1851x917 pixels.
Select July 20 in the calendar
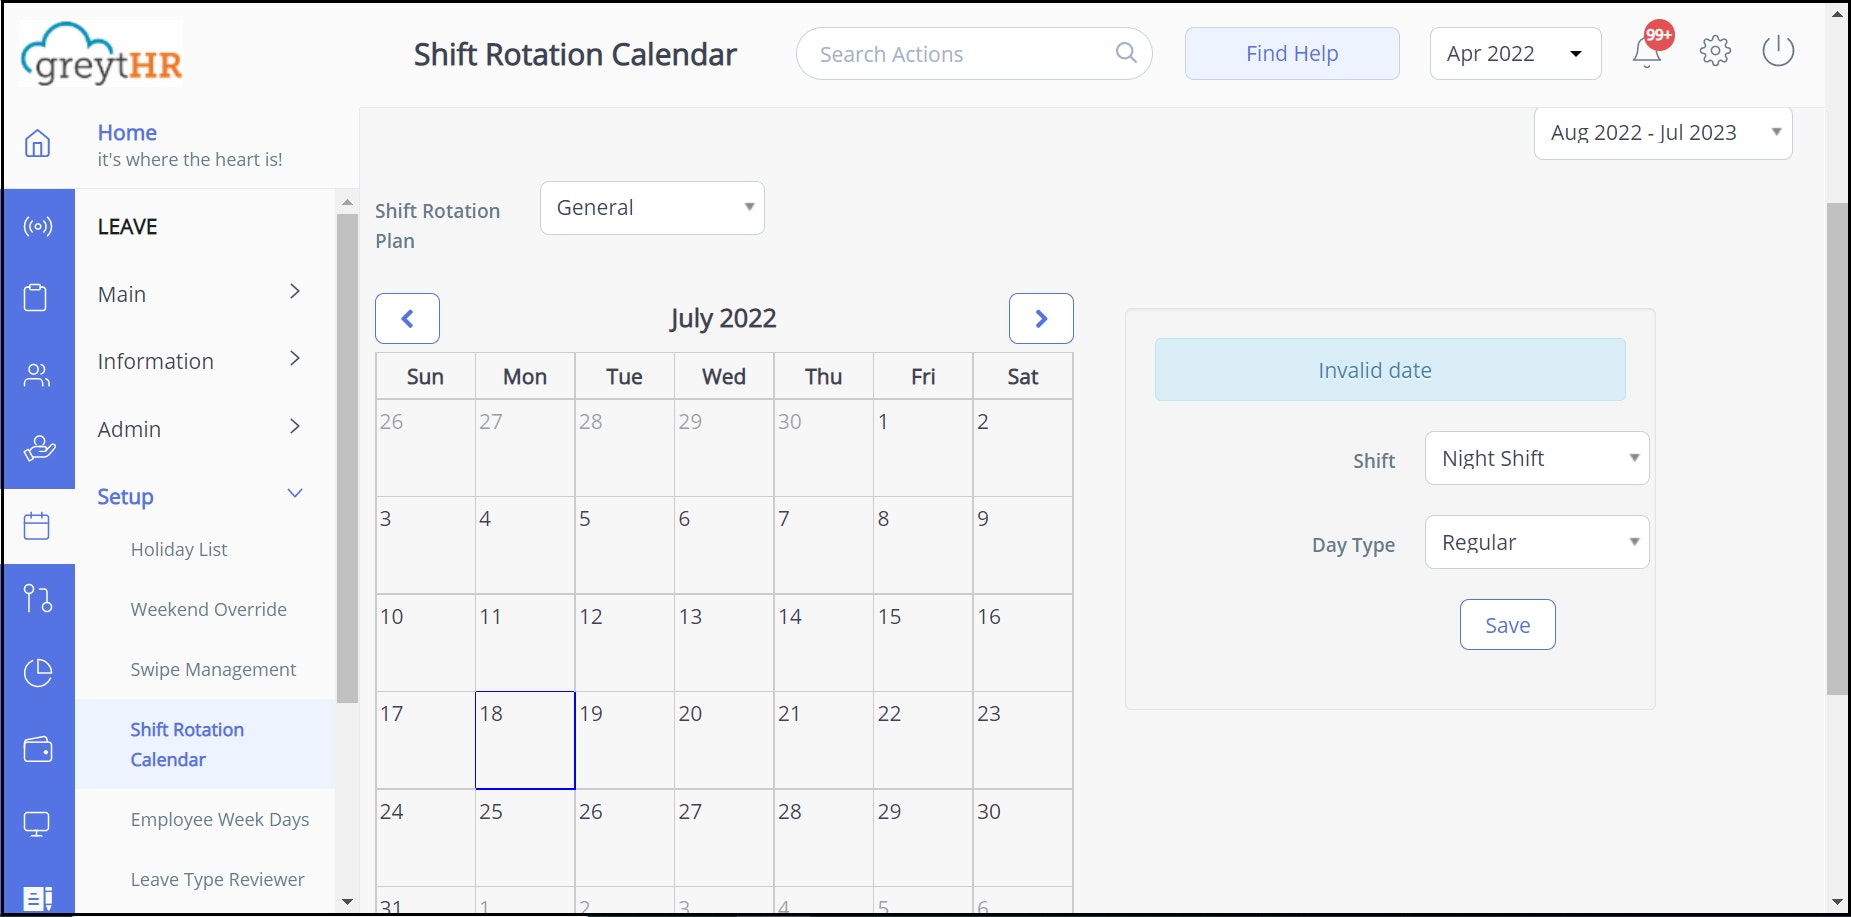point(724,740)
